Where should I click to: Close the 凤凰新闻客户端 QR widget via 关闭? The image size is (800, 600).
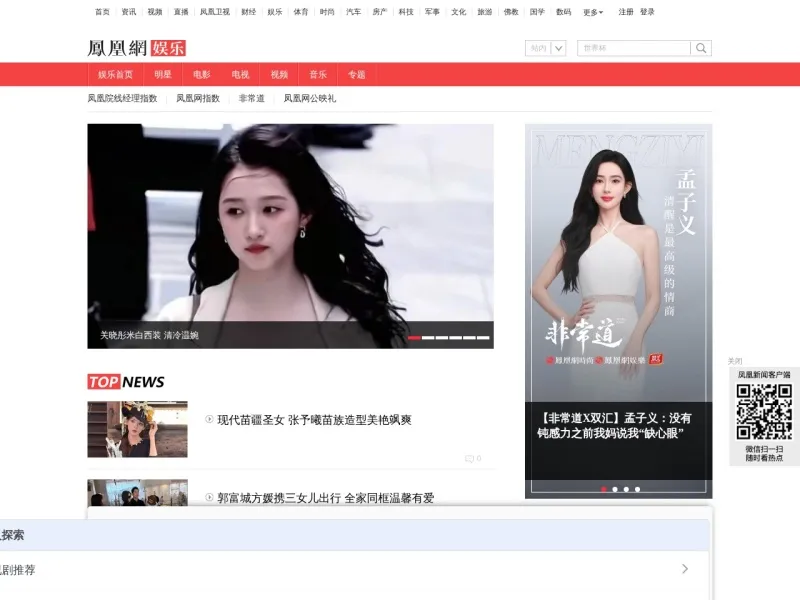pos(735,361)
